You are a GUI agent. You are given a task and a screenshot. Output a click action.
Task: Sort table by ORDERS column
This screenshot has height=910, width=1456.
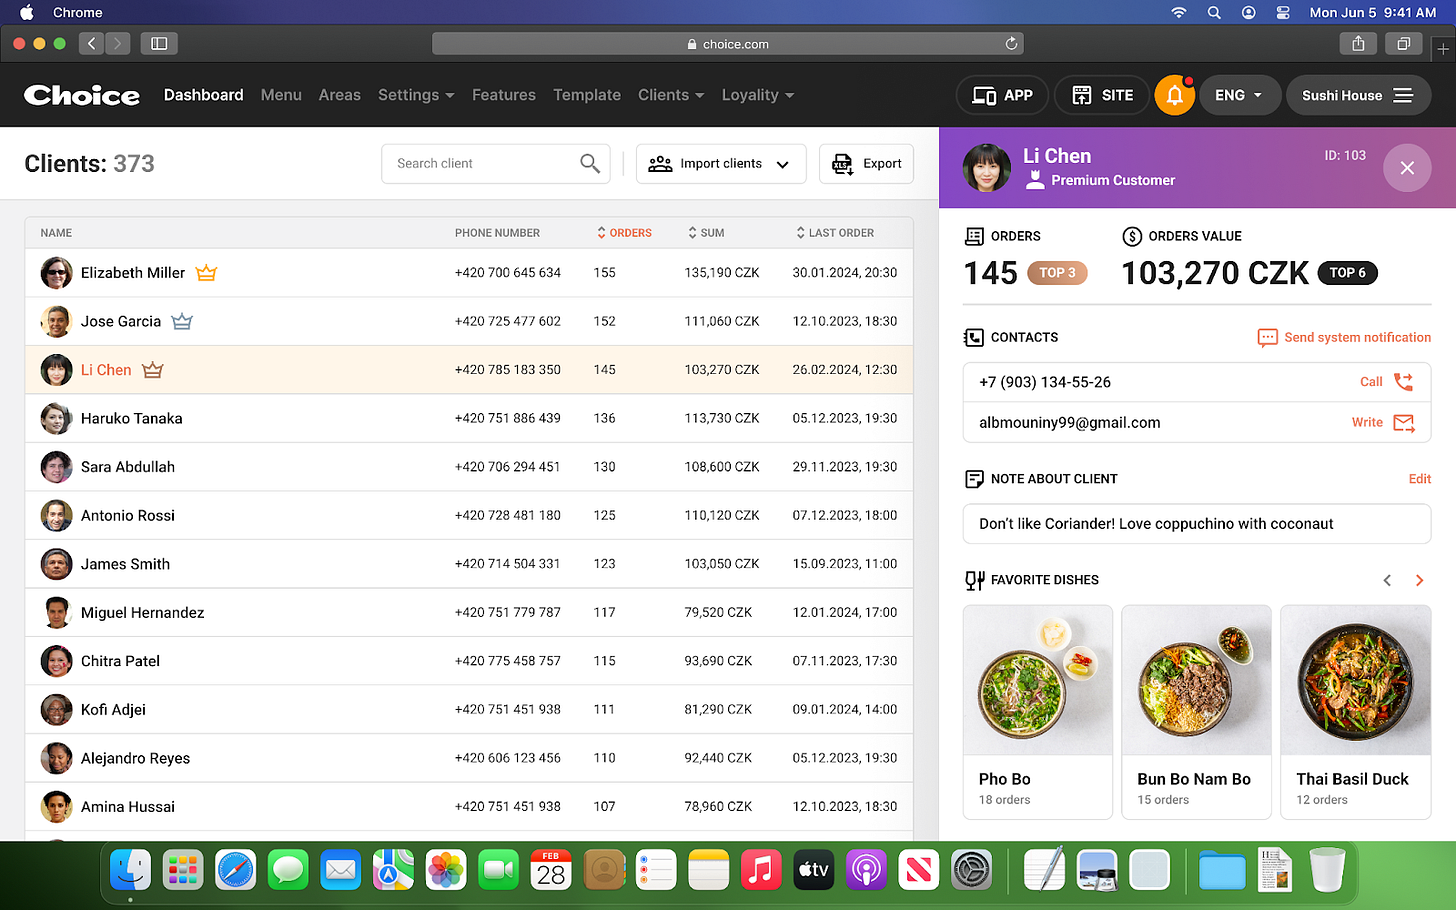(624, 233)
